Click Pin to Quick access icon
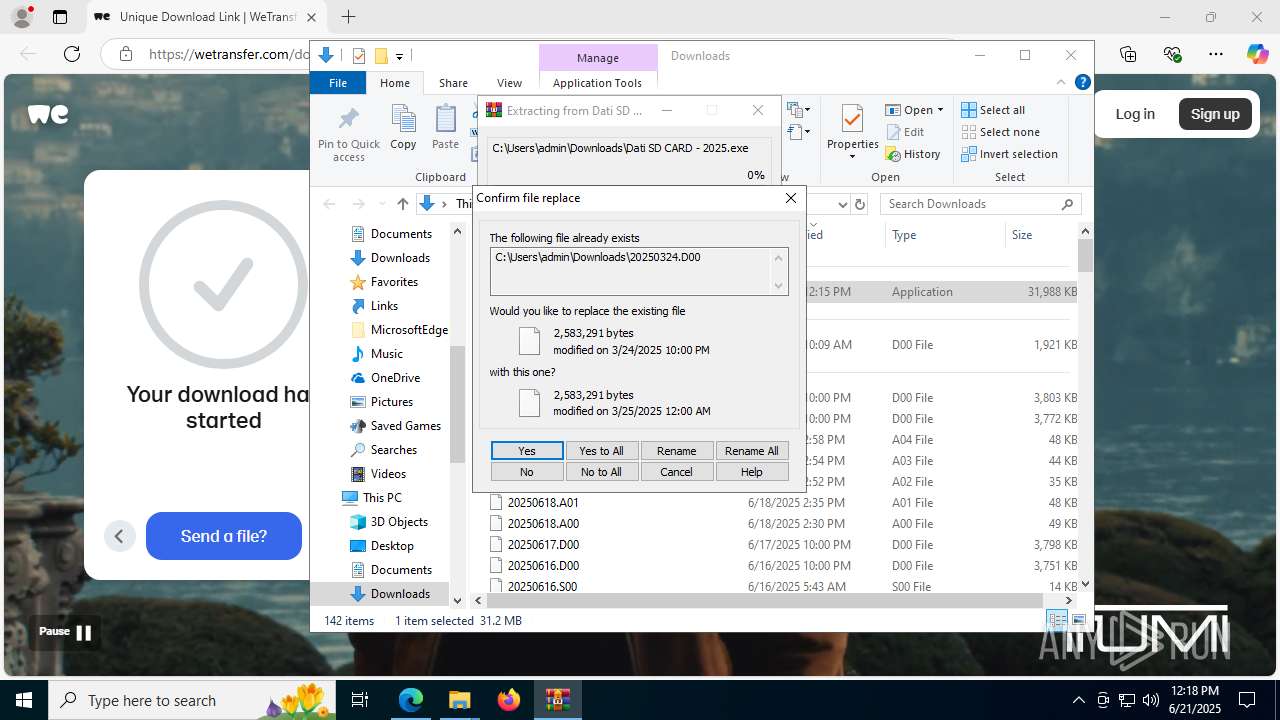1280x720 pixels. coord(348,134)
